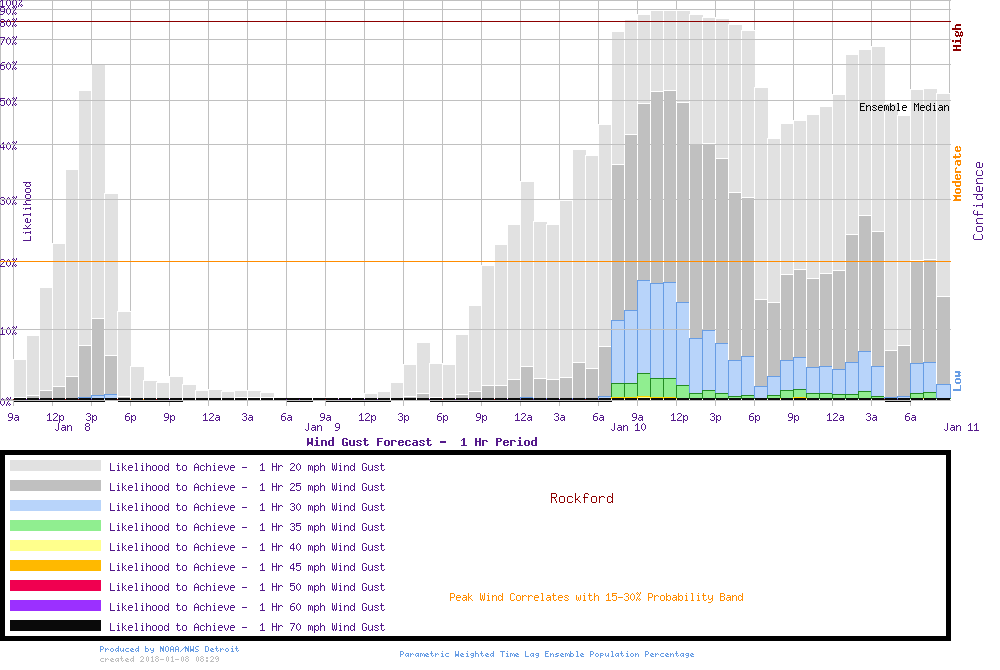Click the light gray 20 mph legend swatch
The width and height of the screenshot is (1000, 670).
(x=55, y=466)
